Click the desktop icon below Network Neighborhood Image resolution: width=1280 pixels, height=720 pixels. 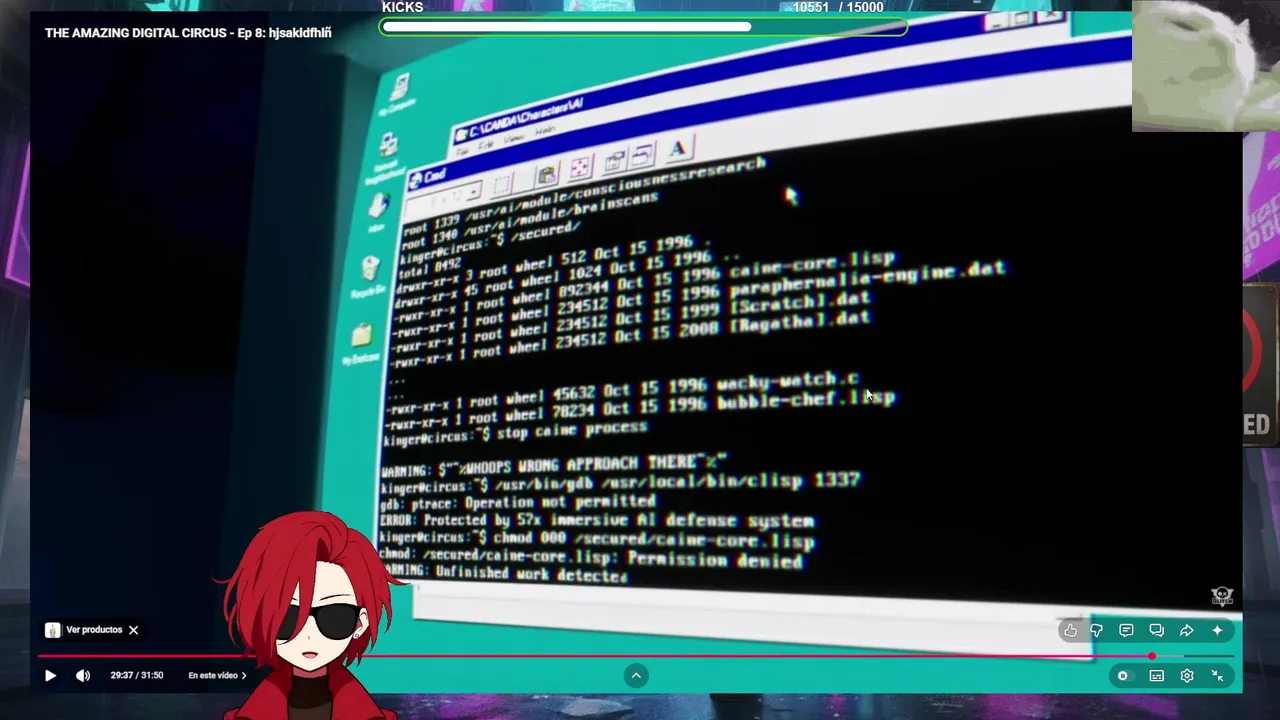point(378,210)
